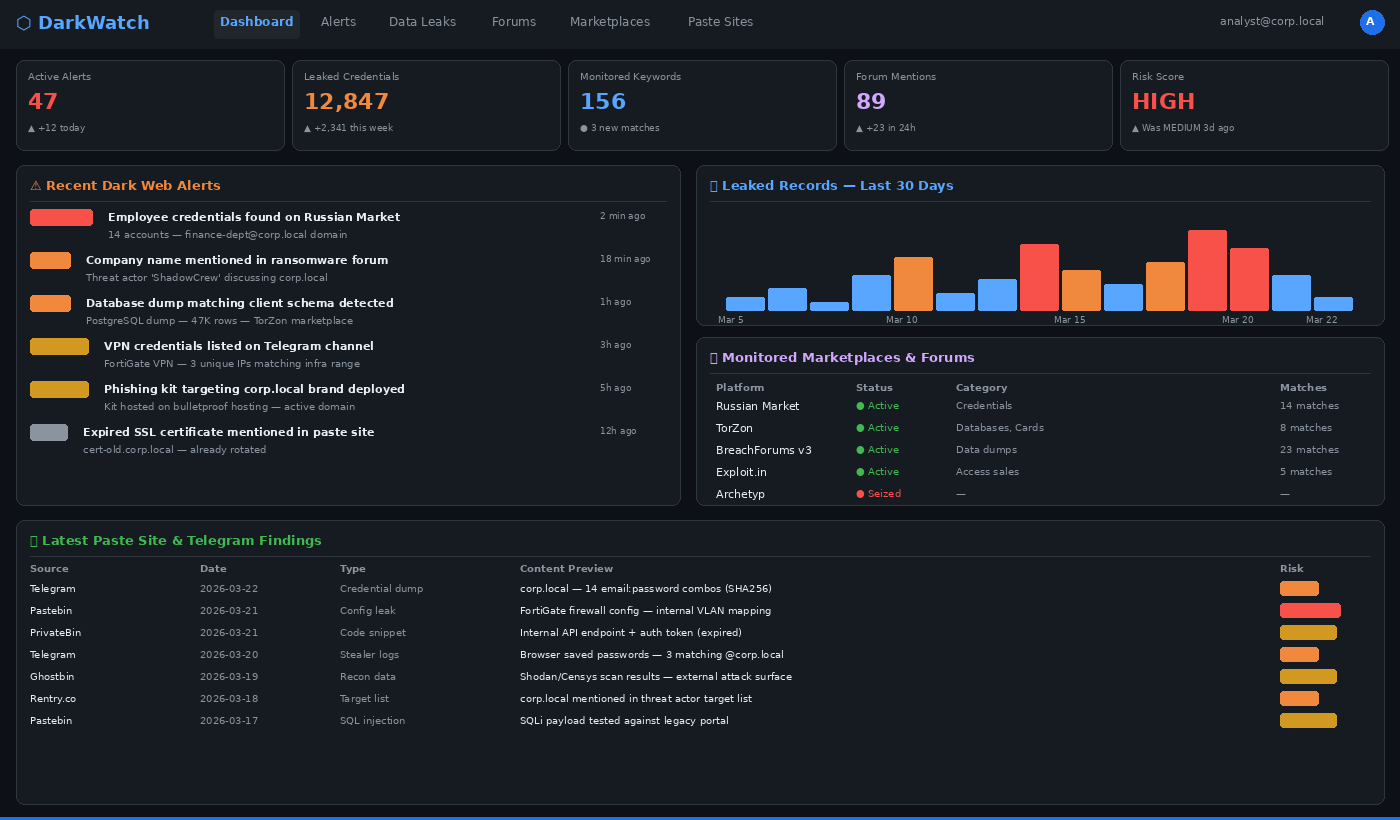Switch to the Alerts tab
Viewport: 1400px width, 820px height.
(x=338, y=21)
